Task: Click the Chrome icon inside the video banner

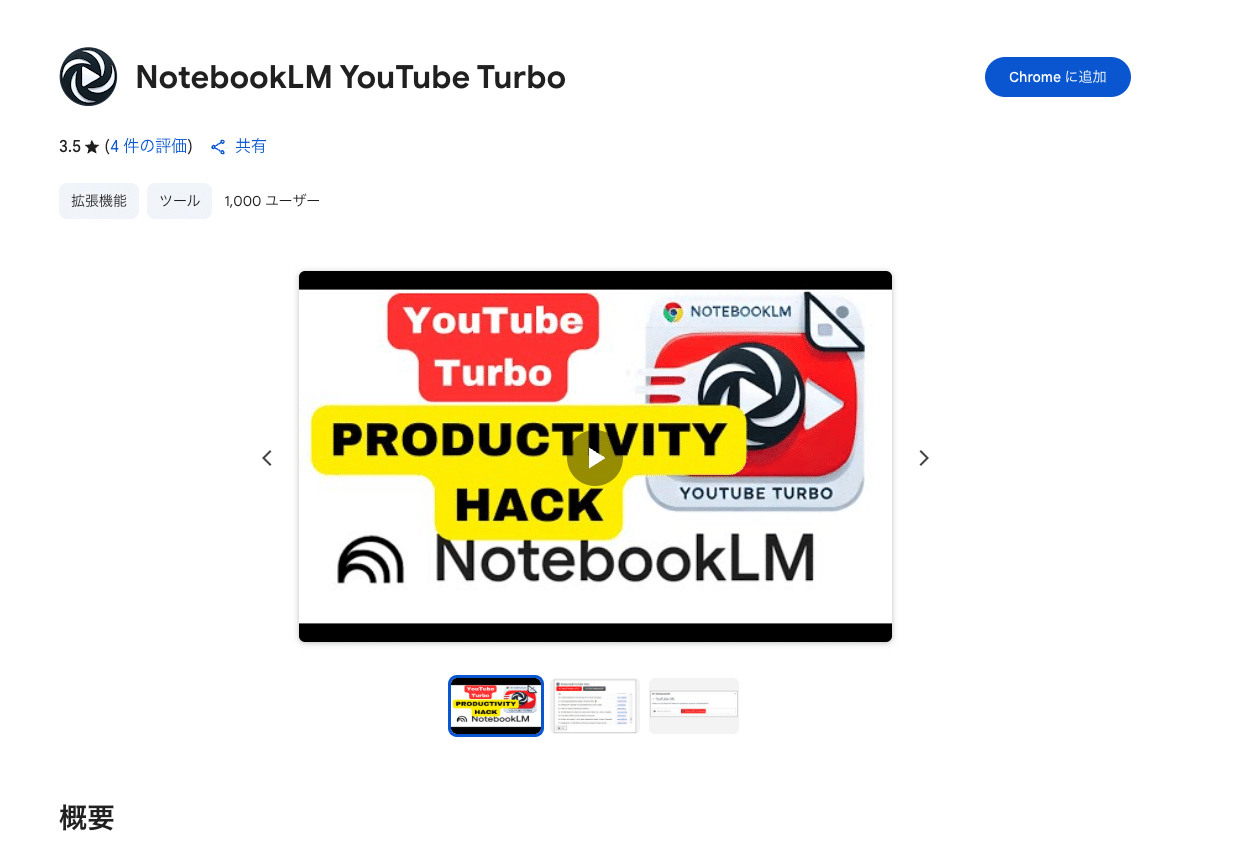Action: coord(673,312)
